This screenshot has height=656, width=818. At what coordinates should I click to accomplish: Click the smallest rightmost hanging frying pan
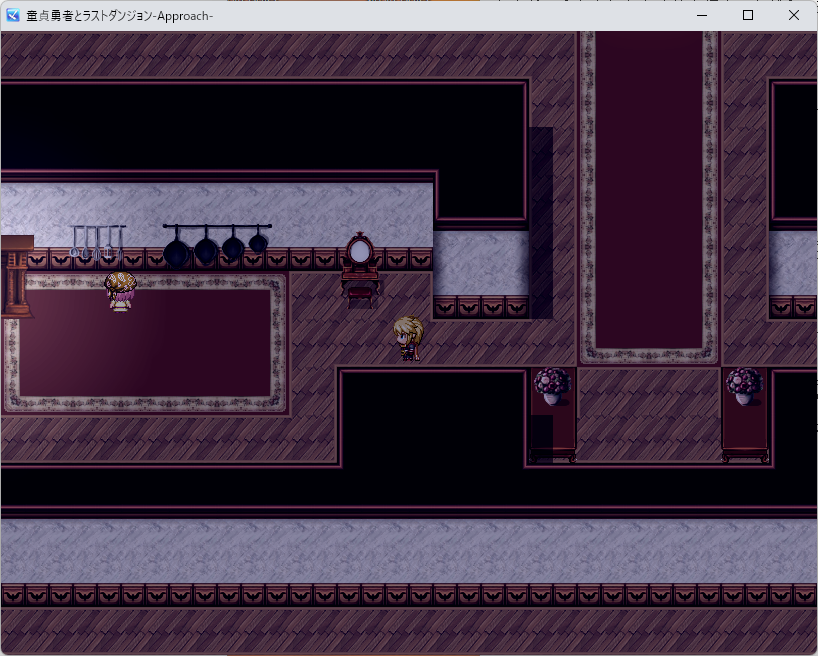click(x=258, y=241)
